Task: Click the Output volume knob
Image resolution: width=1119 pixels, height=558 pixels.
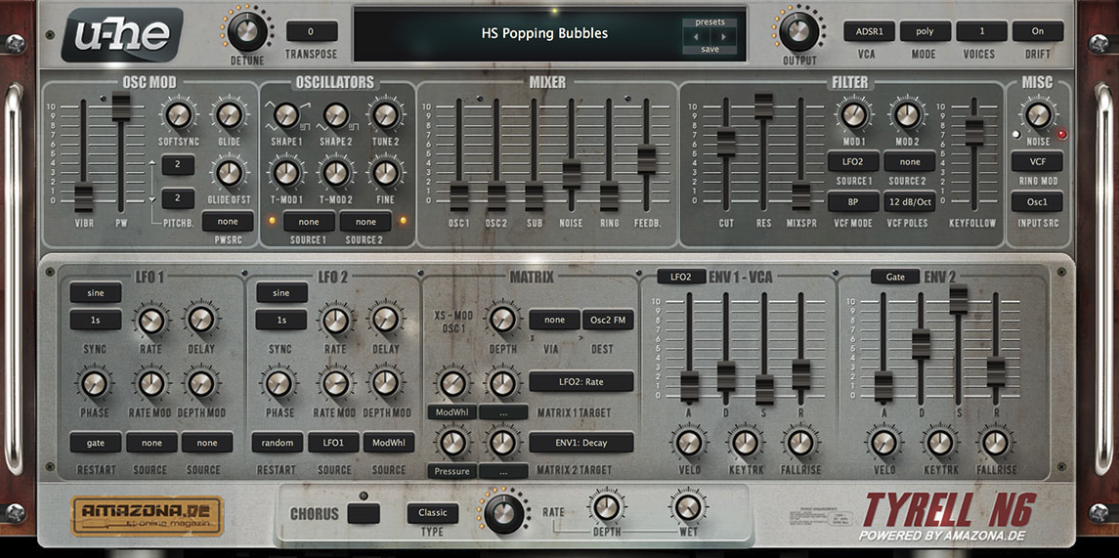Action: (x=799, y=31)
